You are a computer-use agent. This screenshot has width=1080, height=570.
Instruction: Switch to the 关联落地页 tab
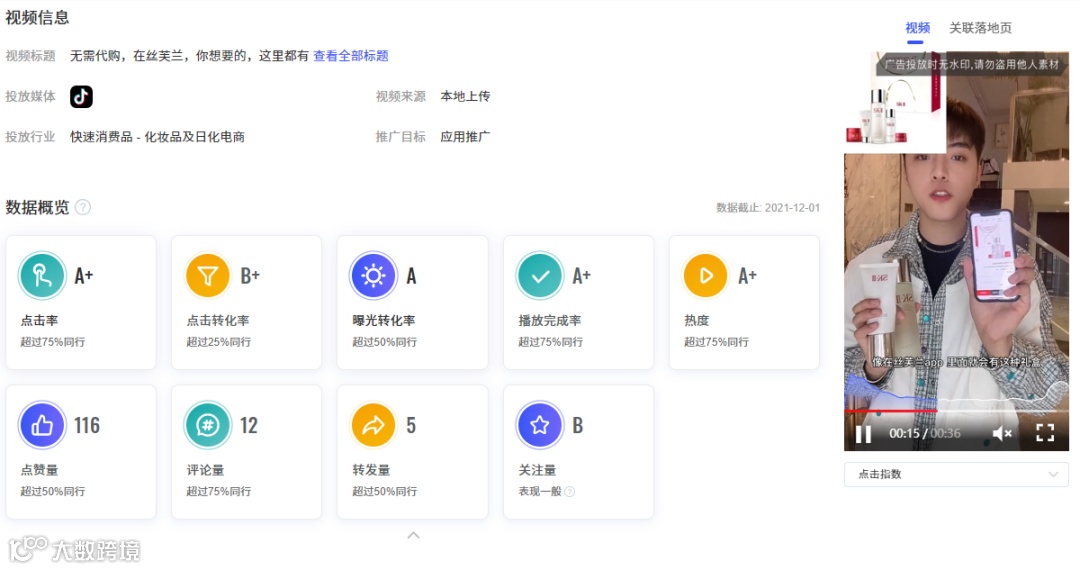point(980,28)
